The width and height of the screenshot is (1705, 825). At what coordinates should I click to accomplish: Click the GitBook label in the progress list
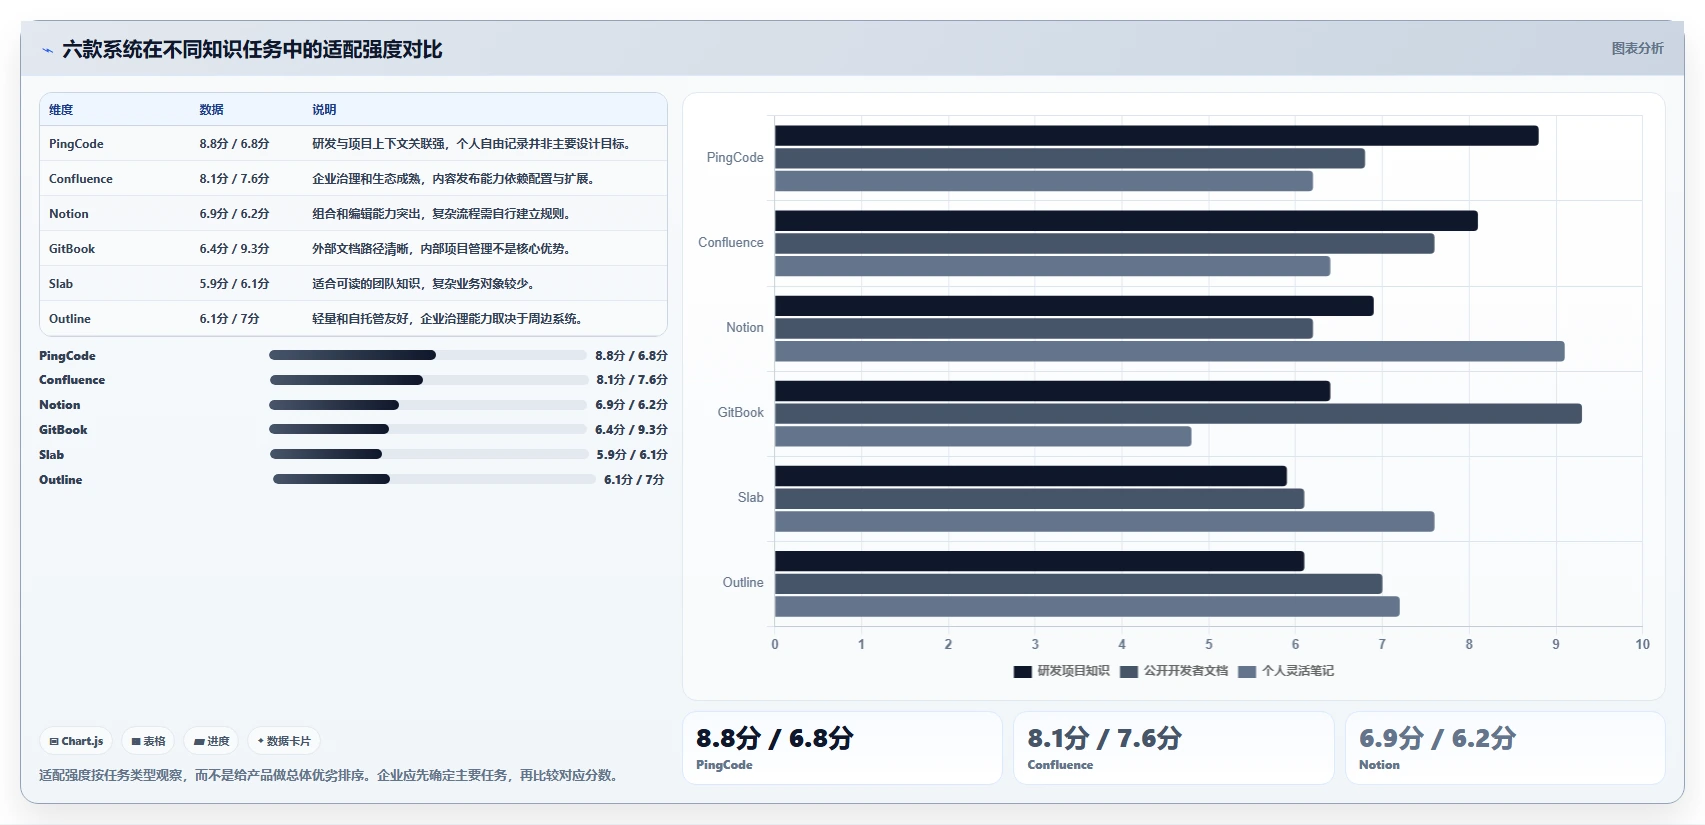63,430
